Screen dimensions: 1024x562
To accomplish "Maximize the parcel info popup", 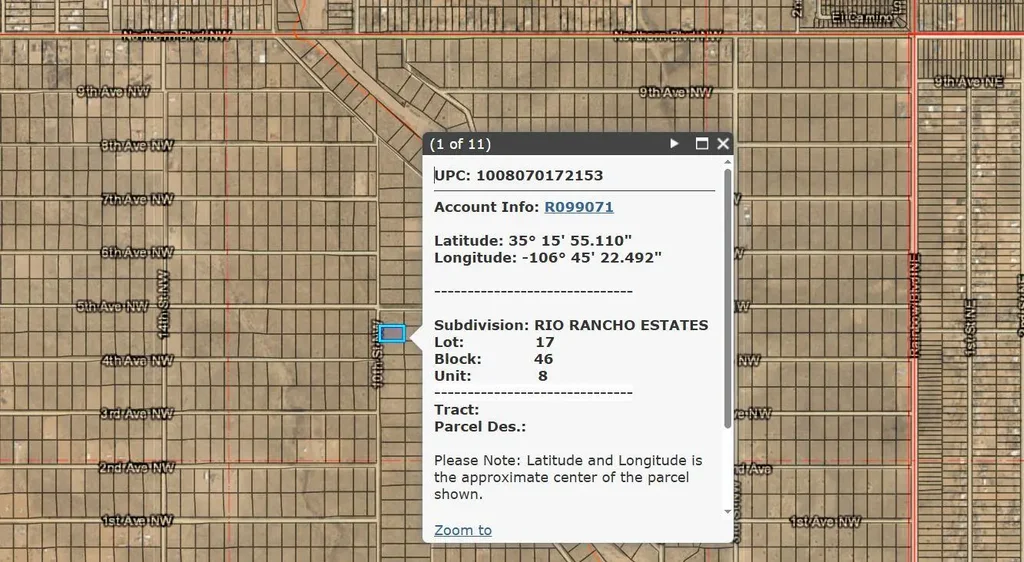I will pos(702,144).
